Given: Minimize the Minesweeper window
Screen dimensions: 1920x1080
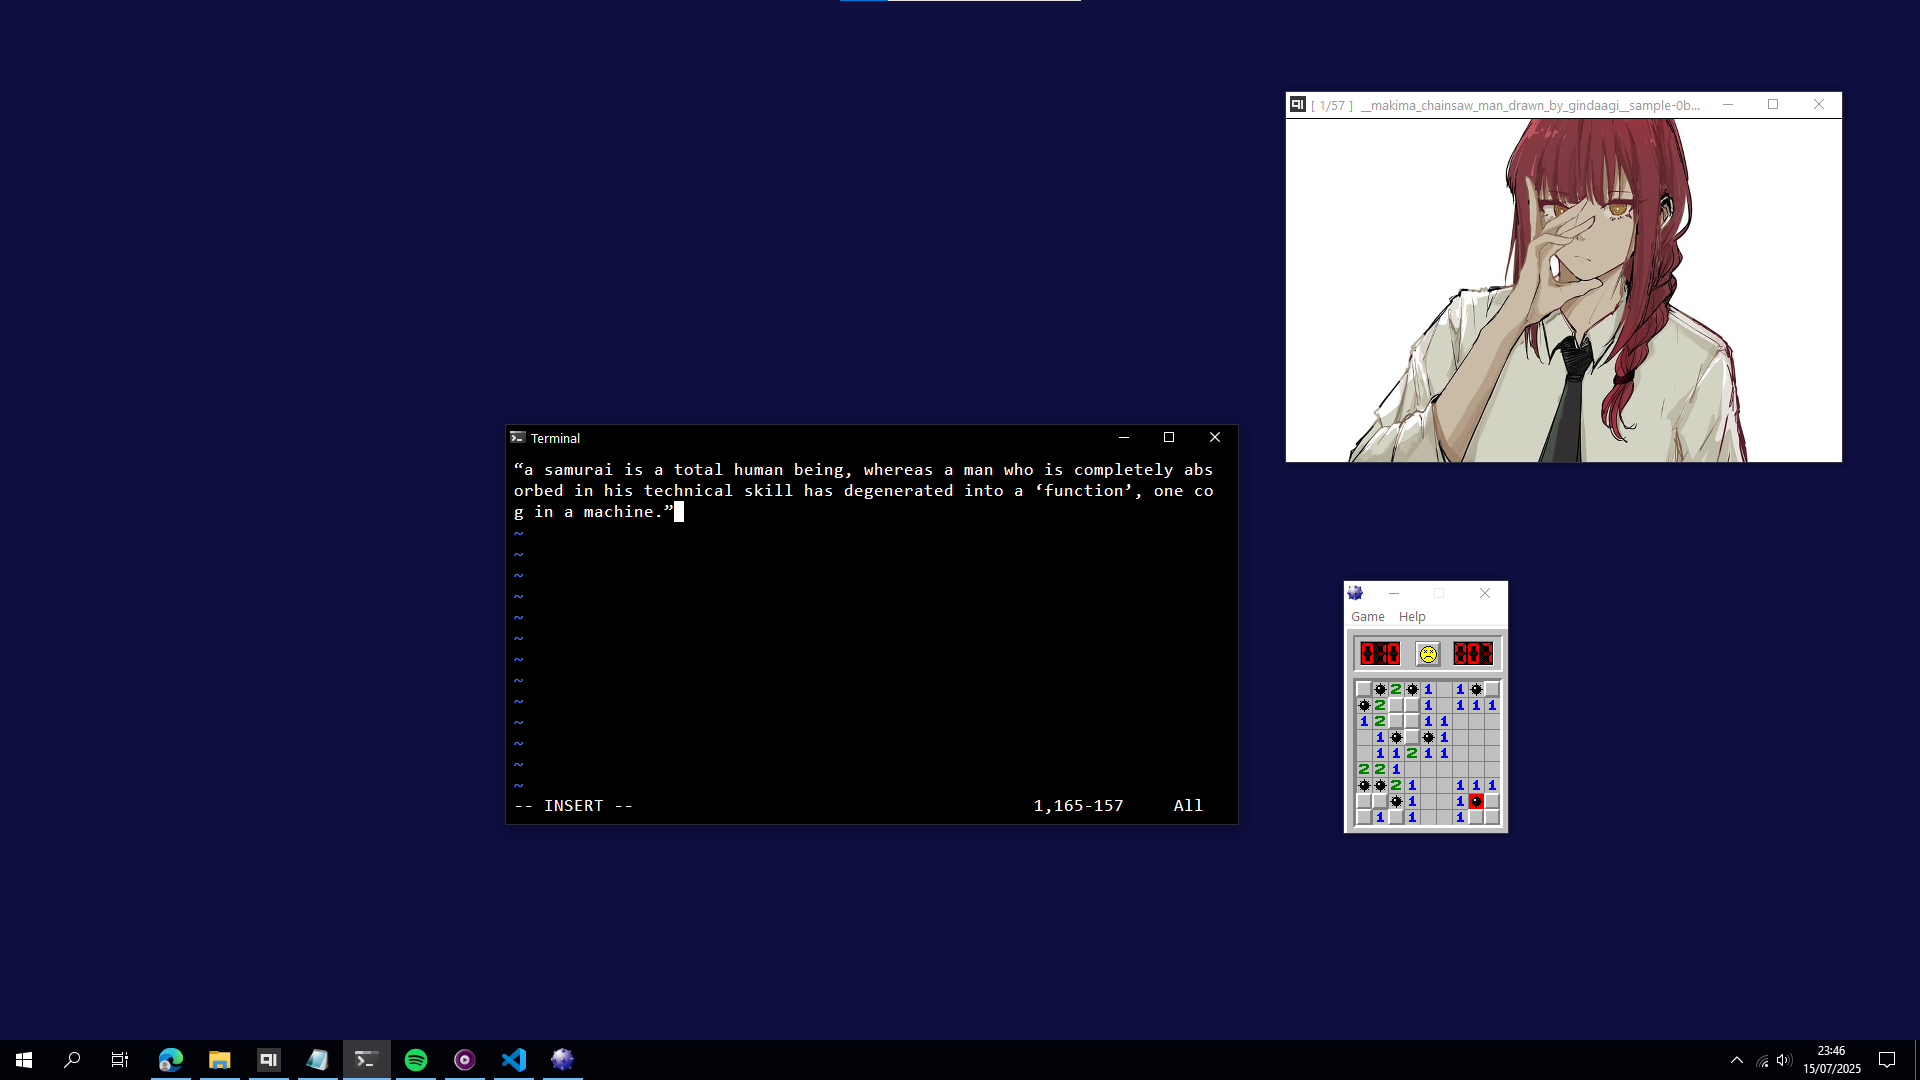Looking at the screenshot, I should point(1394,593).
